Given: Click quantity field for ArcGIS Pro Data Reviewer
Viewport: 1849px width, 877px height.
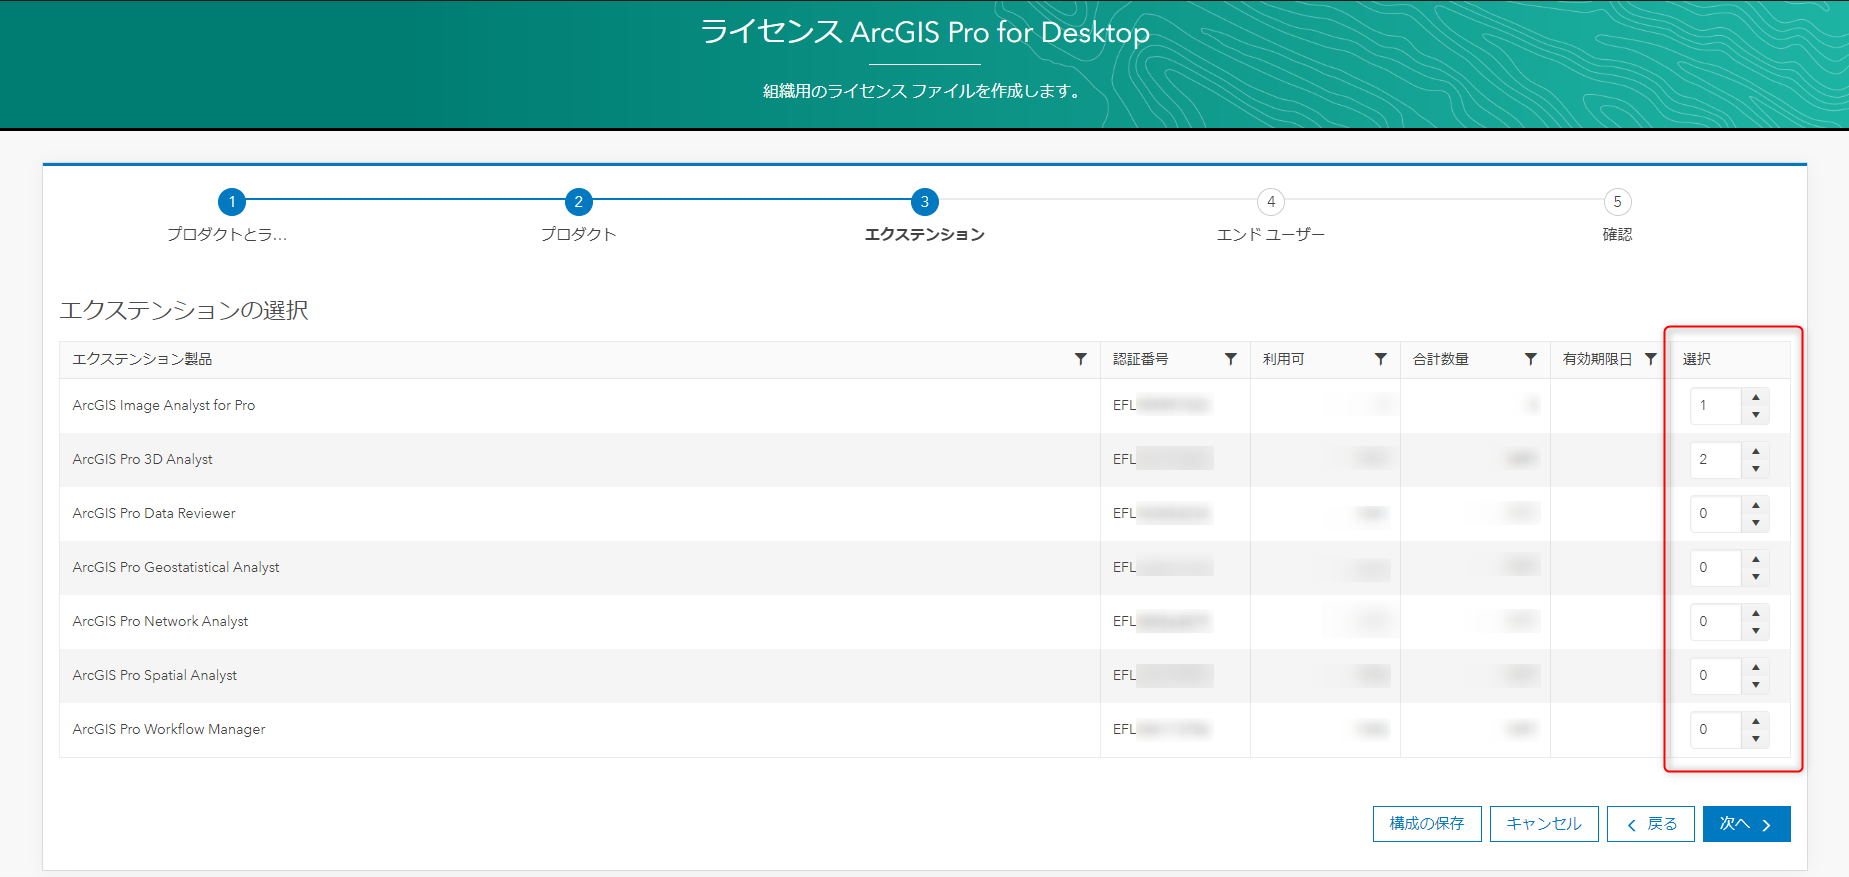Looking at the screenshot, I should pyautogui.click(x=1716, y=513).
